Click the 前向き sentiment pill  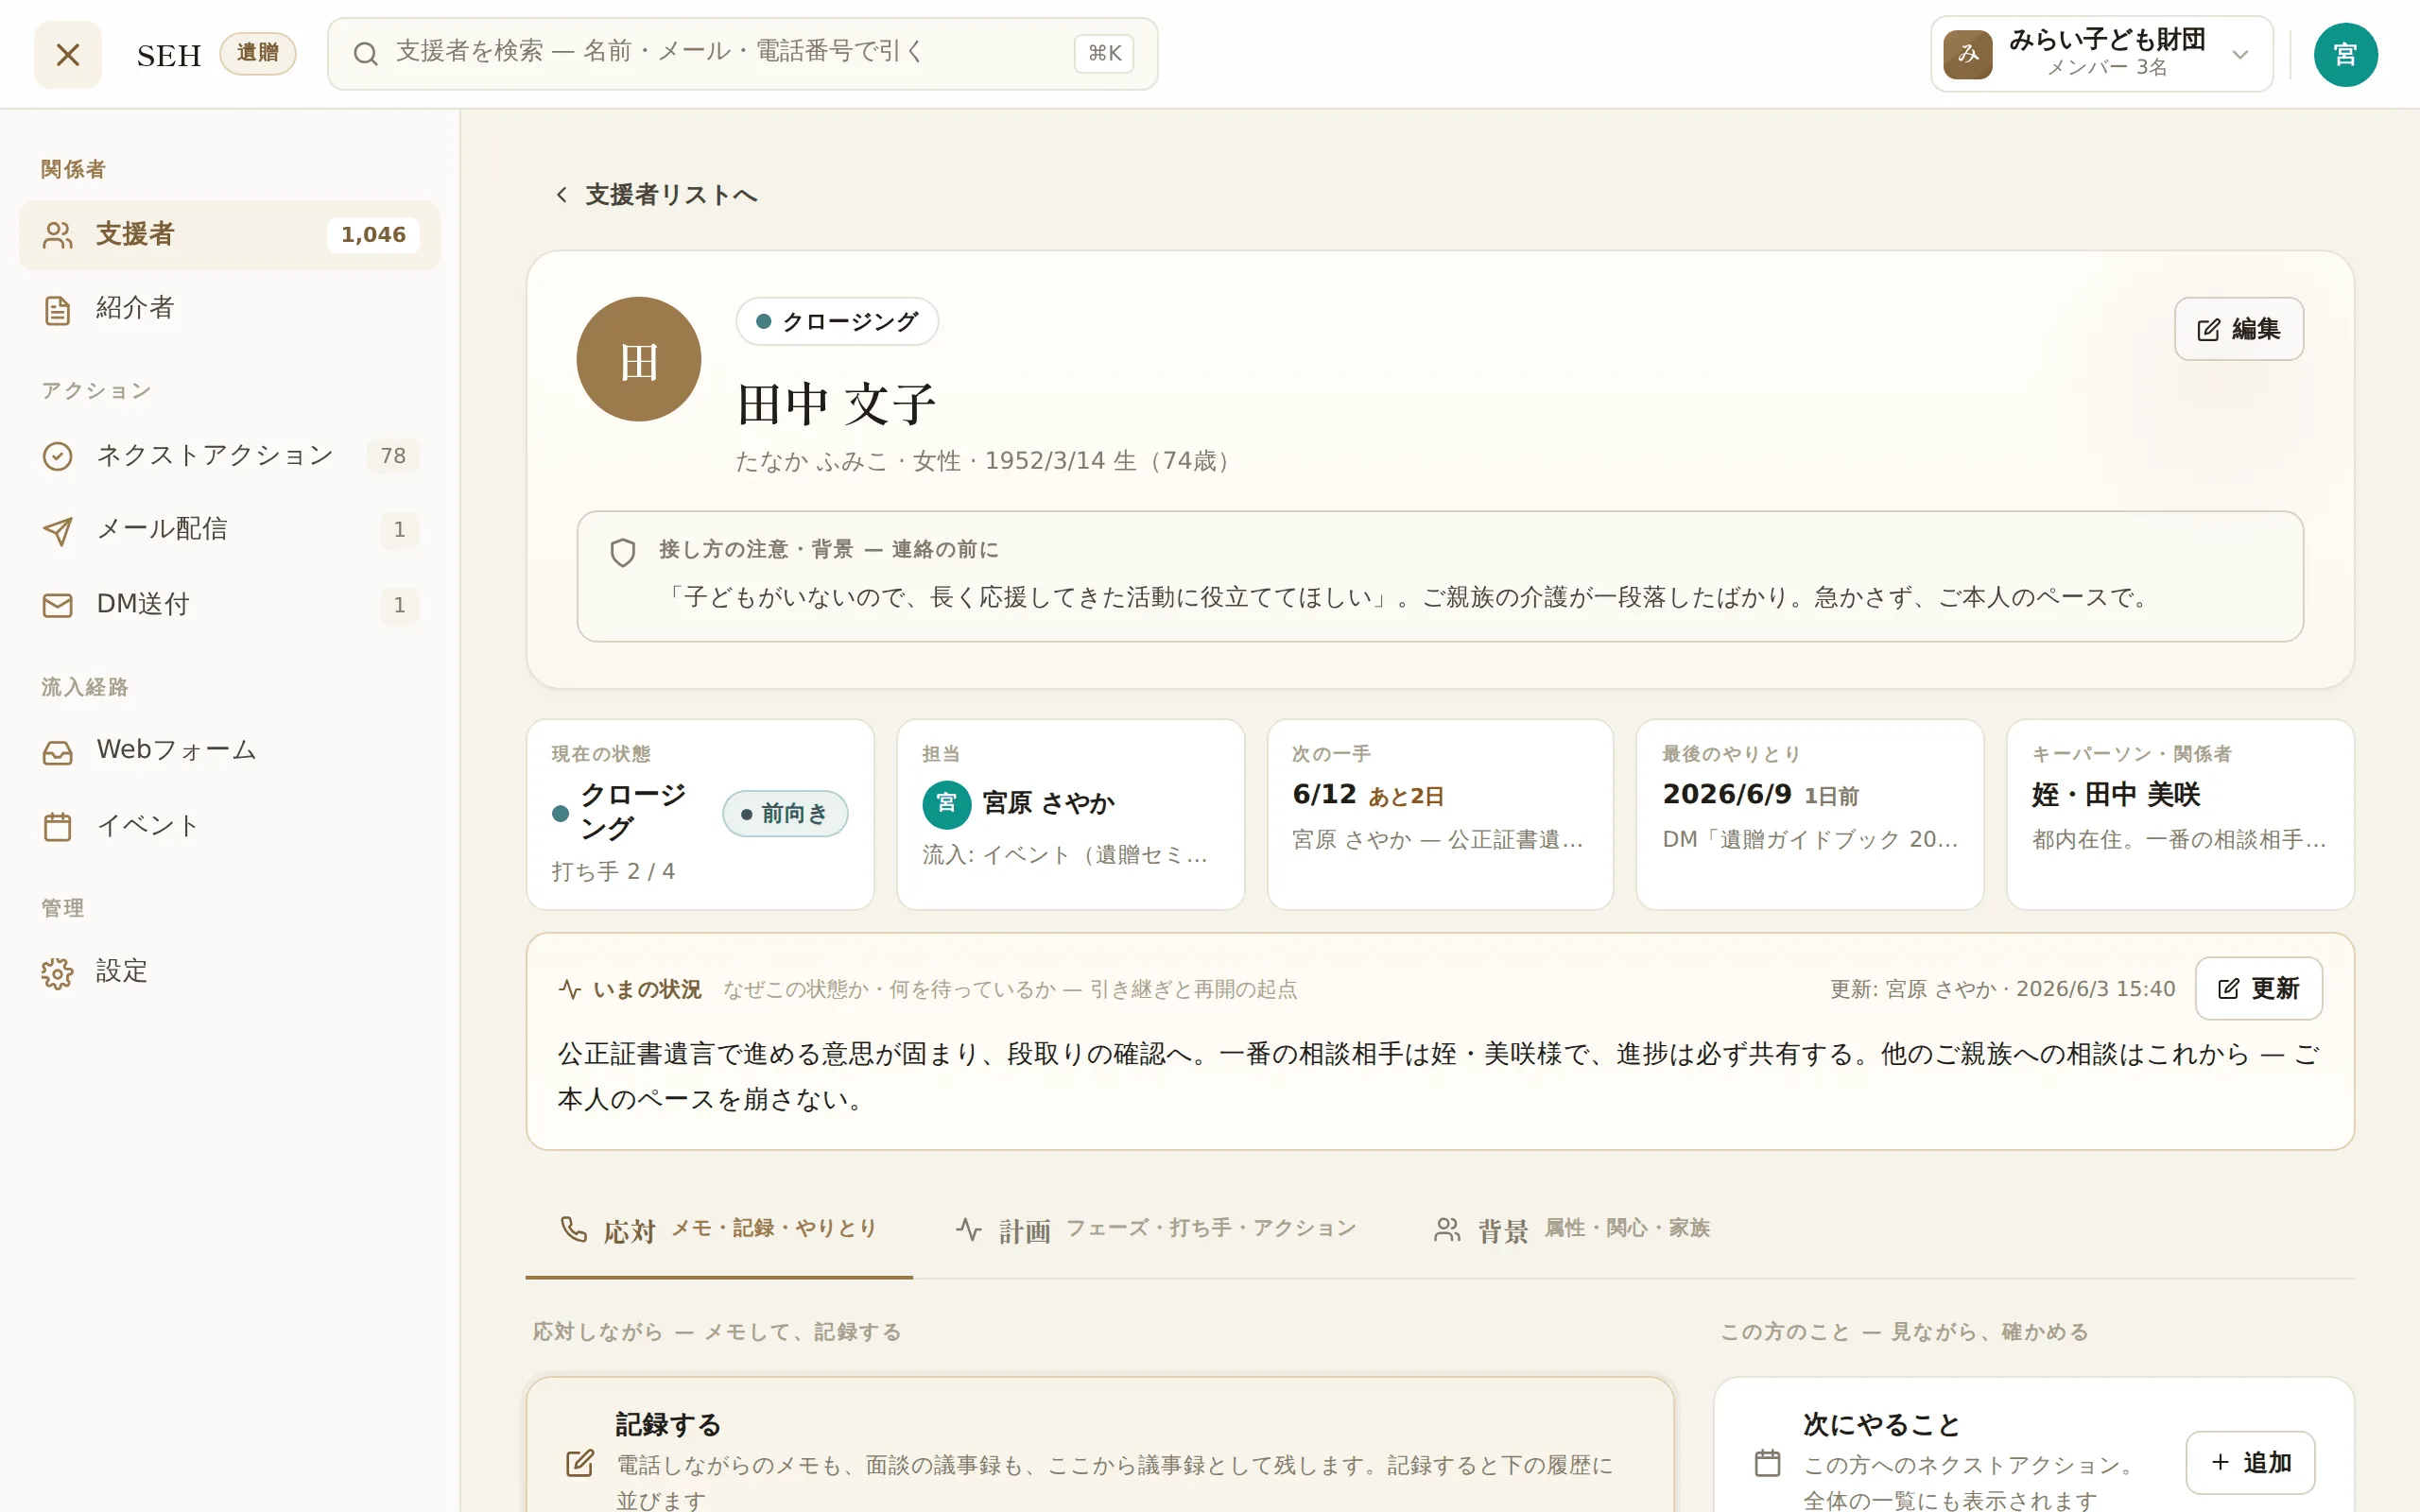click(x=785, y=814)
